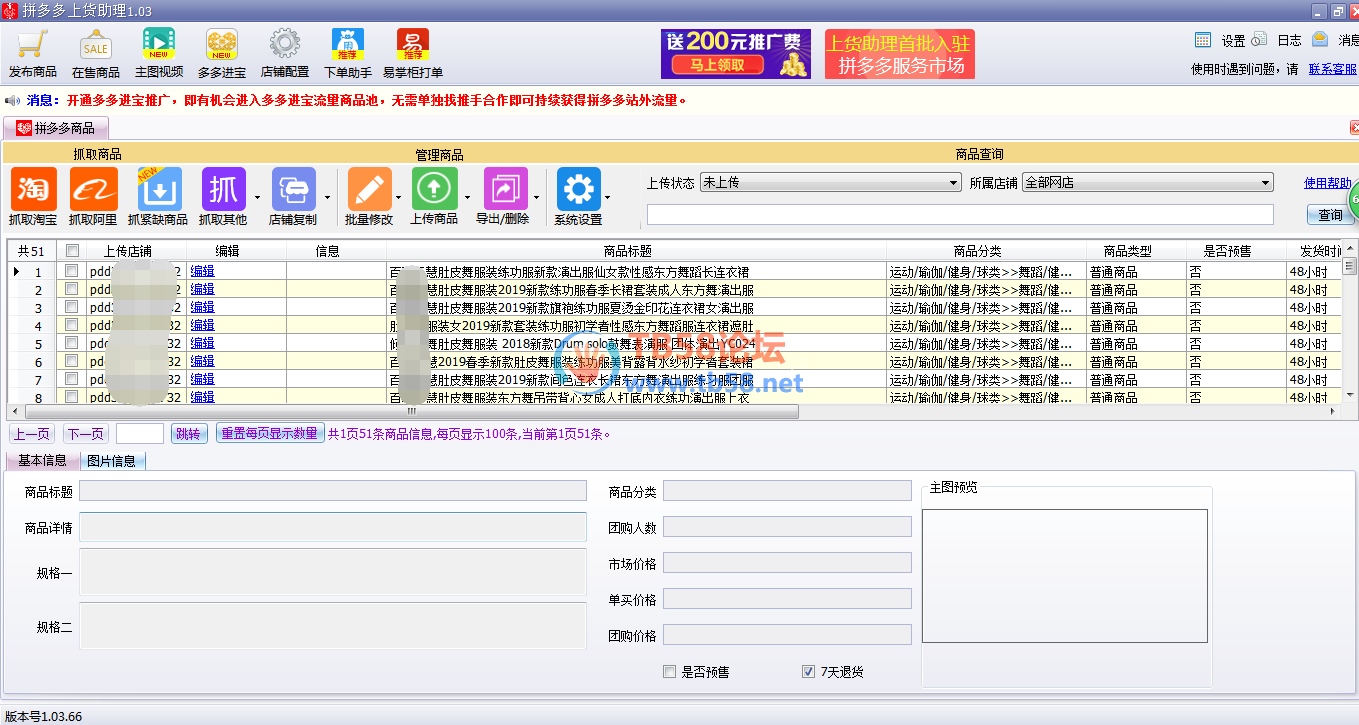Open 主图视频 icon
1359x725 pixels.
pos(159,44)
